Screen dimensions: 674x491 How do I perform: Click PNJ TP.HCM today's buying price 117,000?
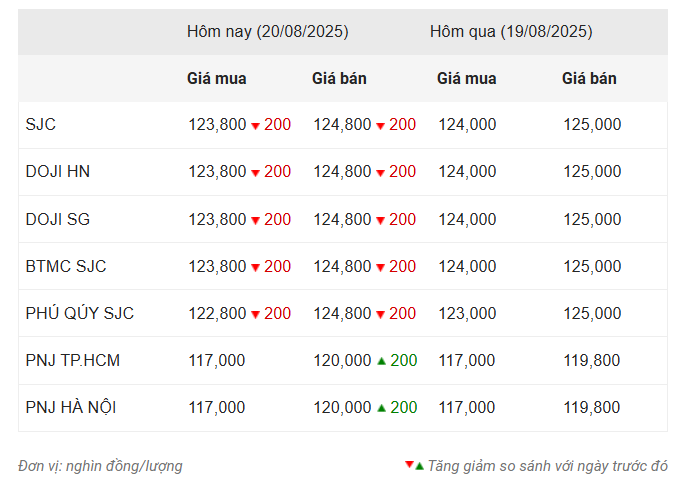217,360
